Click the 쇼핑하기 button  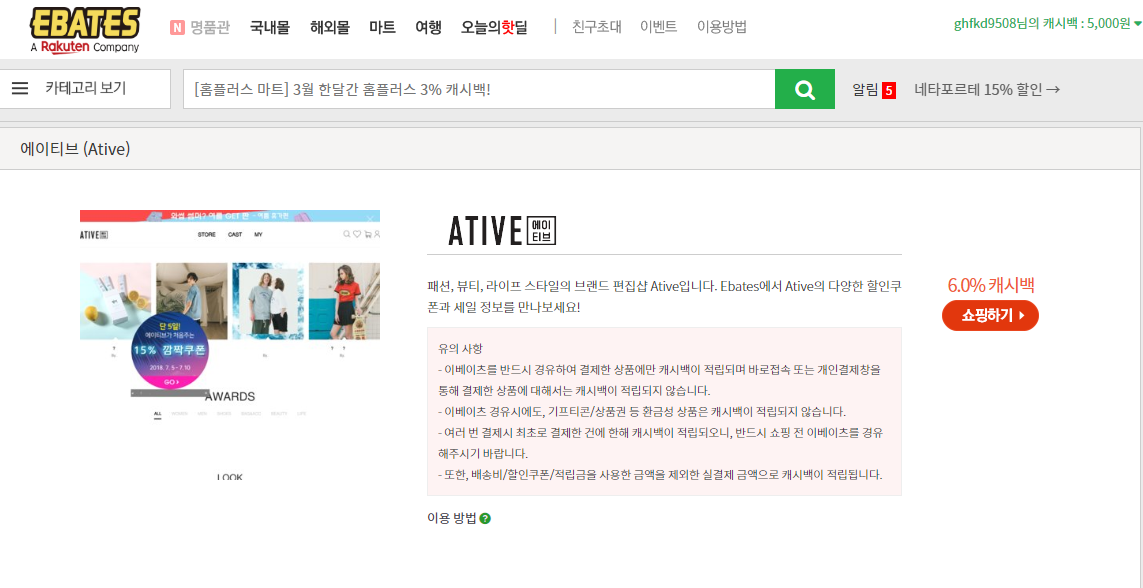pyautogui.click(x=990, y=315)
